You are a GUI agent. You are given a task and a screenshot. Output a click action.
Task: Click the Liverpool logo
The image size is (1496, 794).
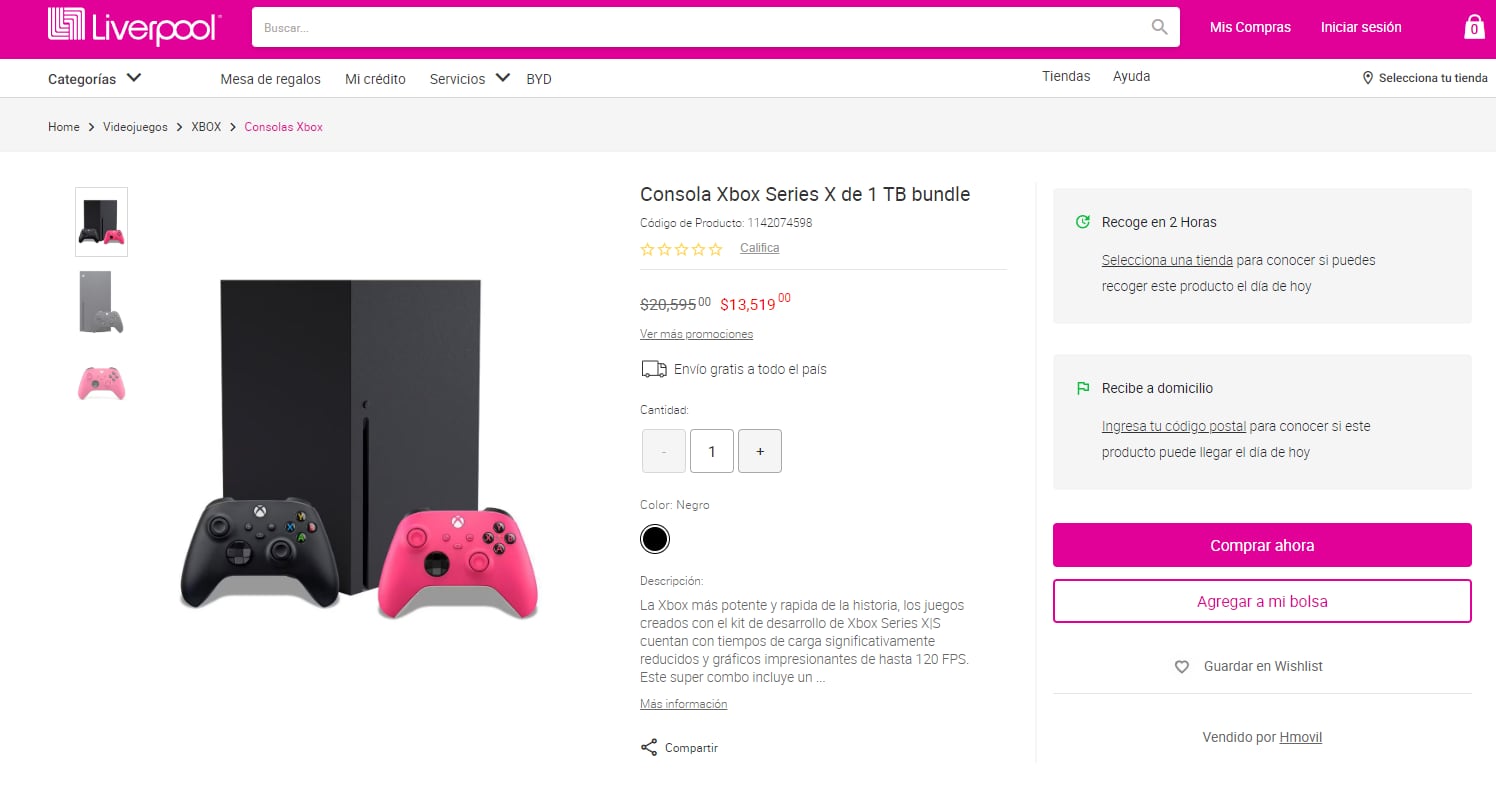coord(134,27)
